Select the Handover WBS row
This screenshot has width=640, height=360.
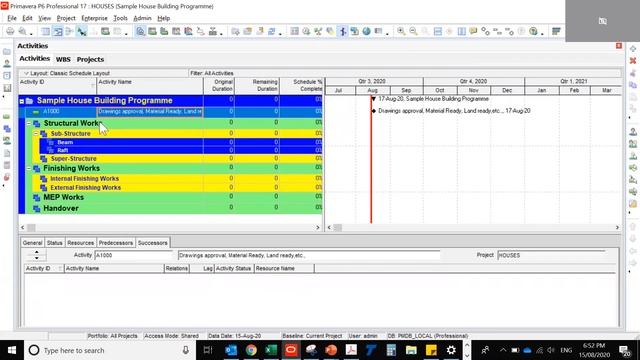point(170,208)
